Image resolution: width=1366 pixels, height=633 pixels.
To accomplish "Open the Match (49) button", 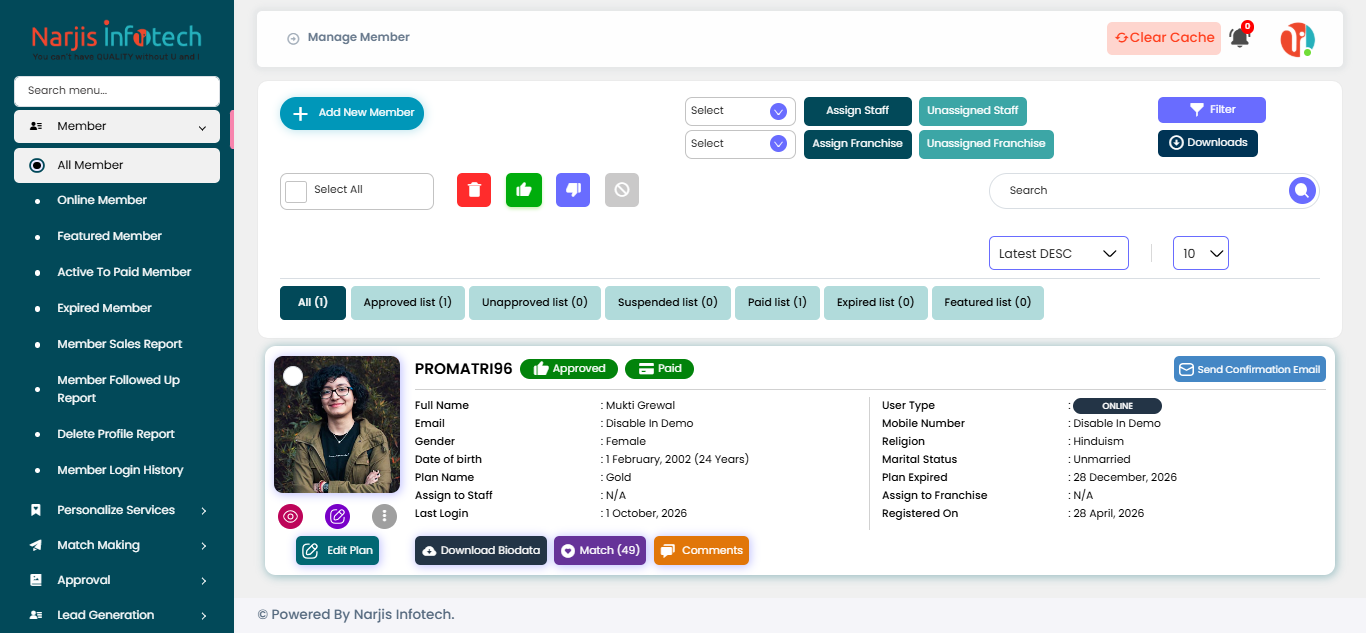I will [601, 551].
